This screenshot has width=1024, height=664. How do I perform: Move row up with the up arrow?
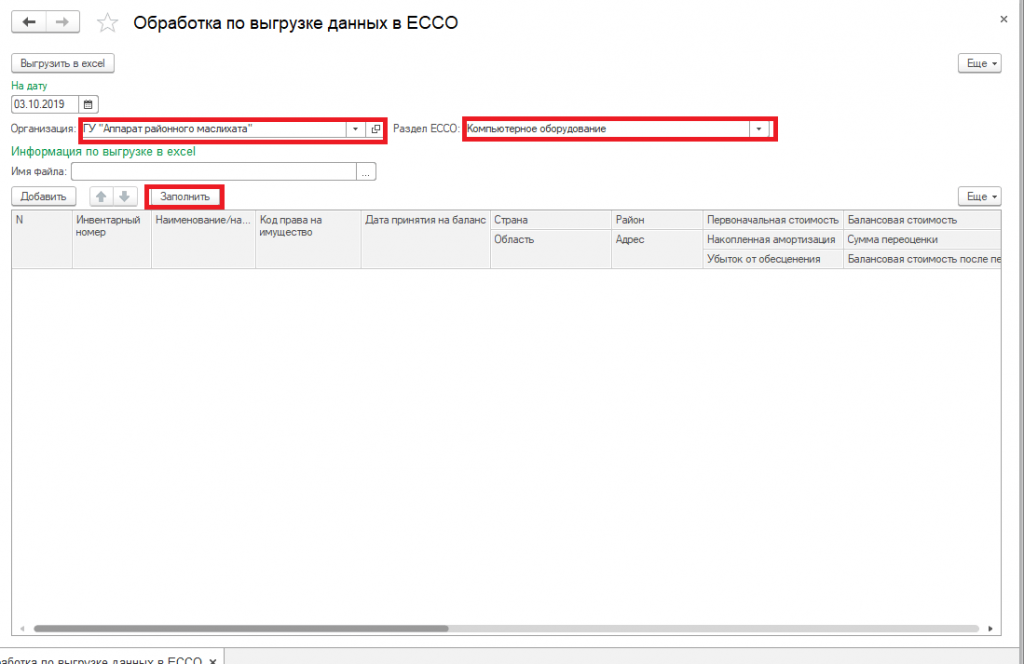101,197
